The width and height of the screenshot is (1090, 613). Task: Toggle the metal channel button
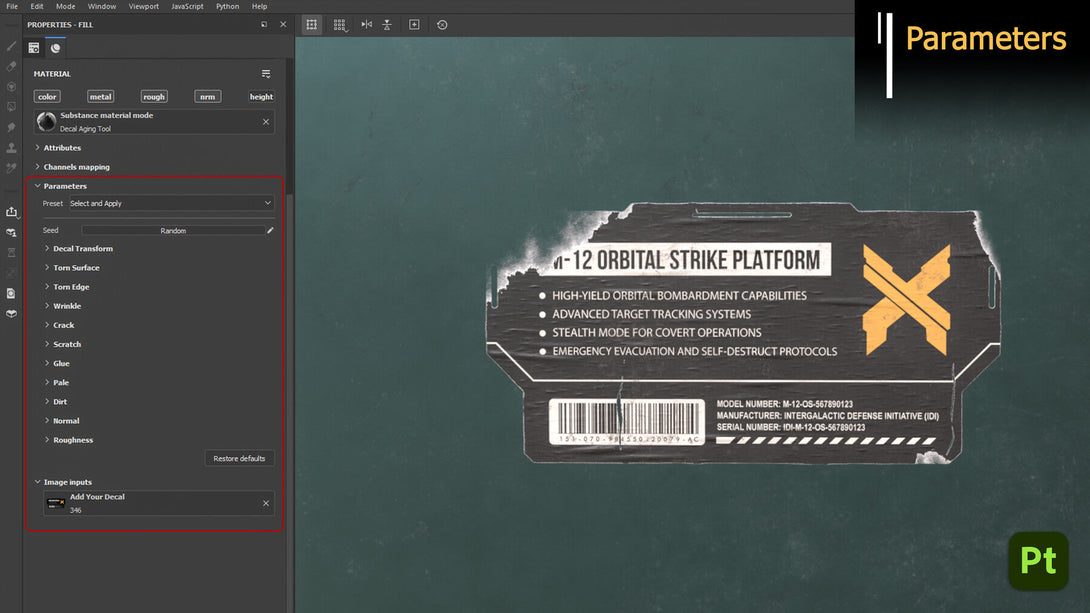(x=100, y=97)
